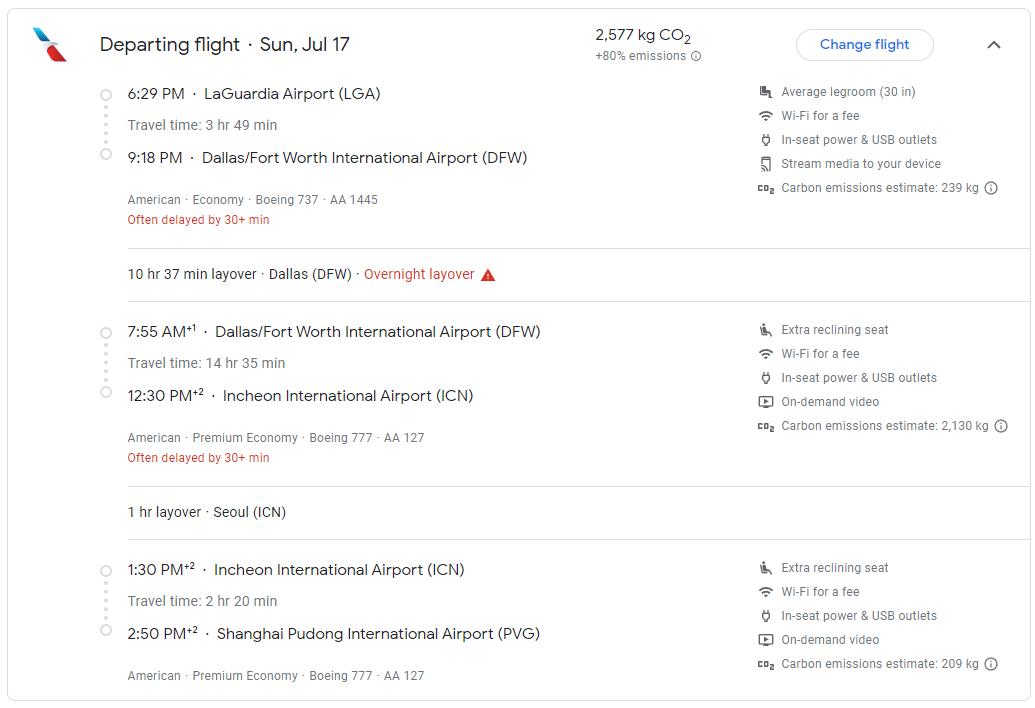Click info icon beside 2,130 kg estimate
The width and height of the screenshot is (1035, 708).
click(1001, 426)
